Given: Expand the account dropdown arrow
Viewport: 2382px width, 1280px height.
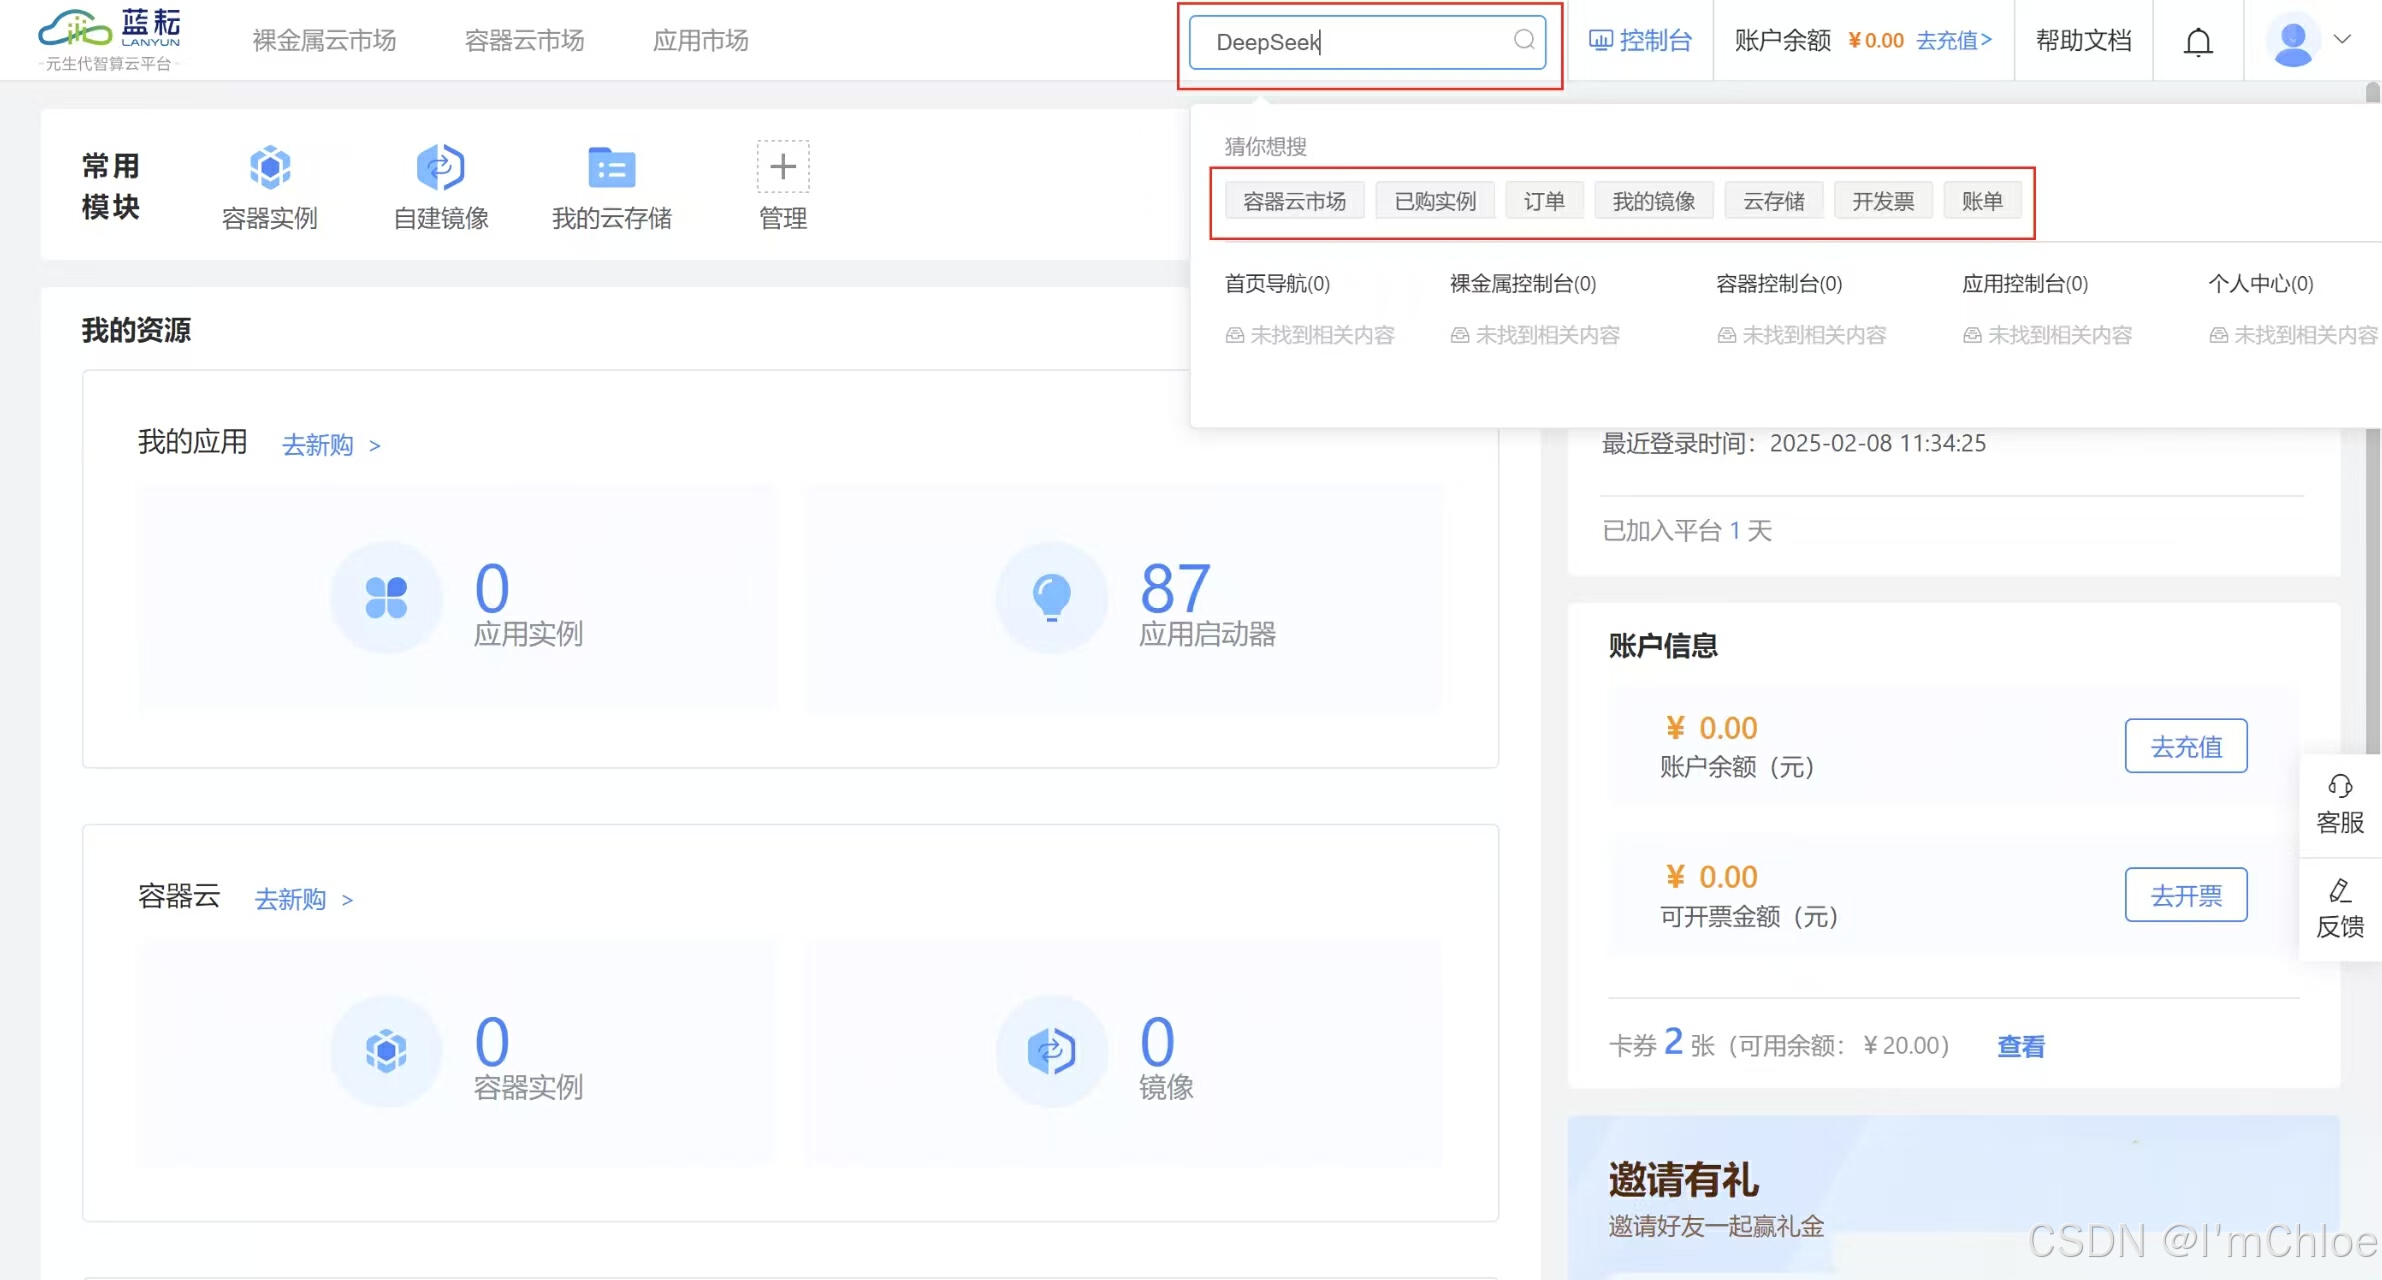Looking at the screenshot, I should click(2342, 40).
